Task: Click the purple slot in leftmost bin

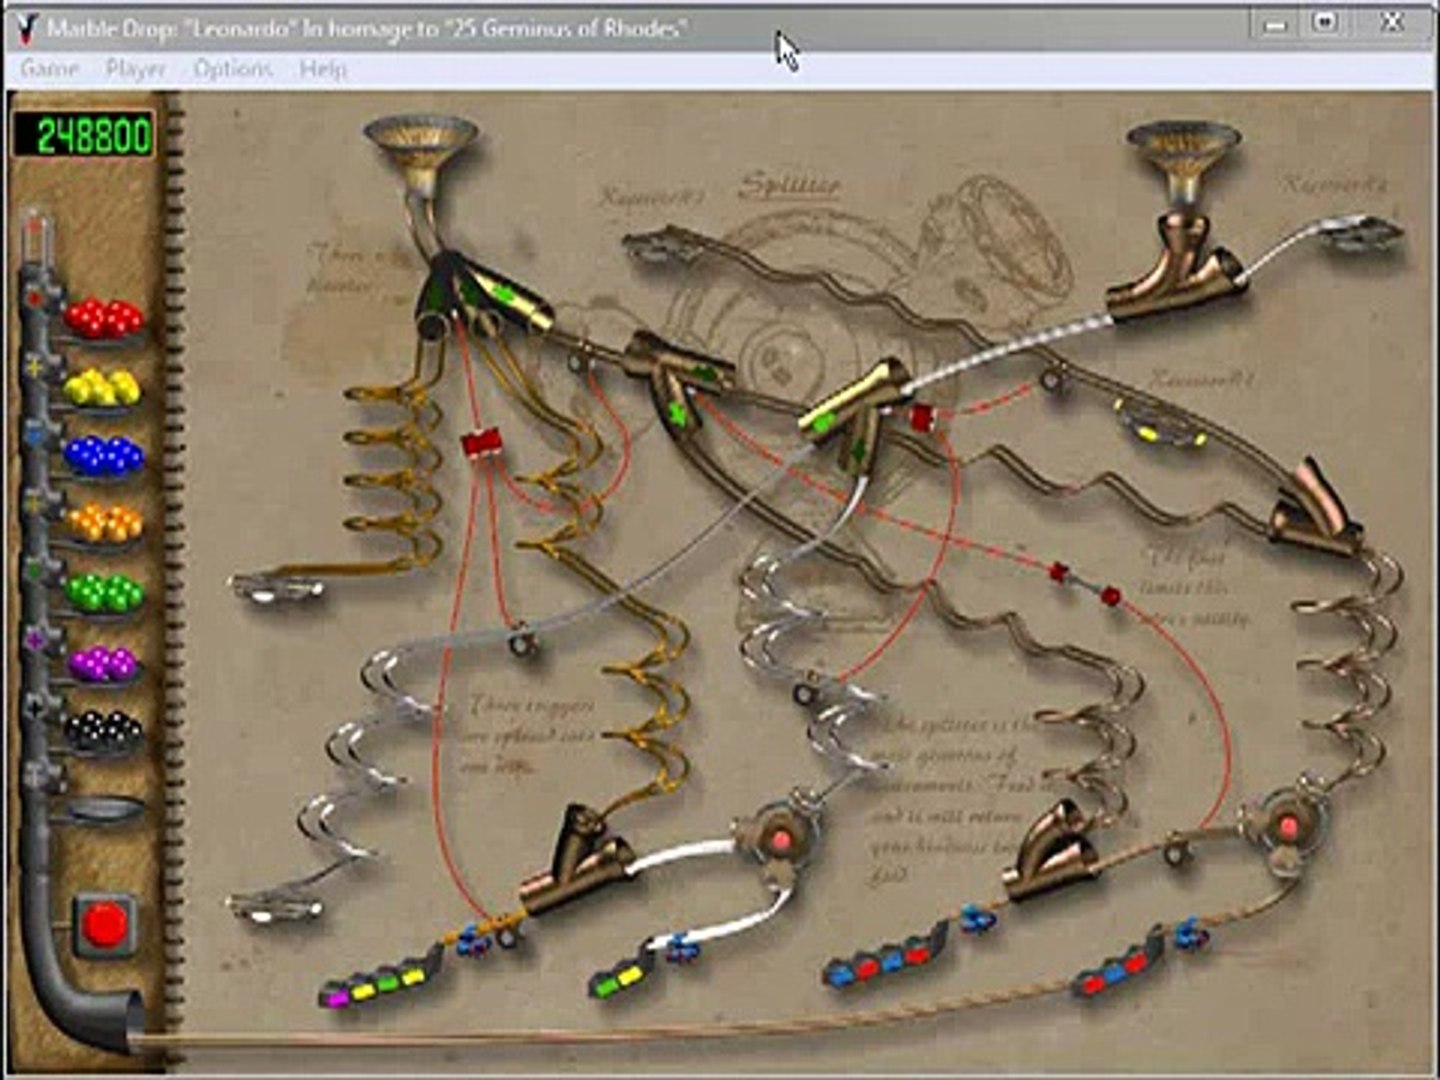Action: tap(337, 996)
